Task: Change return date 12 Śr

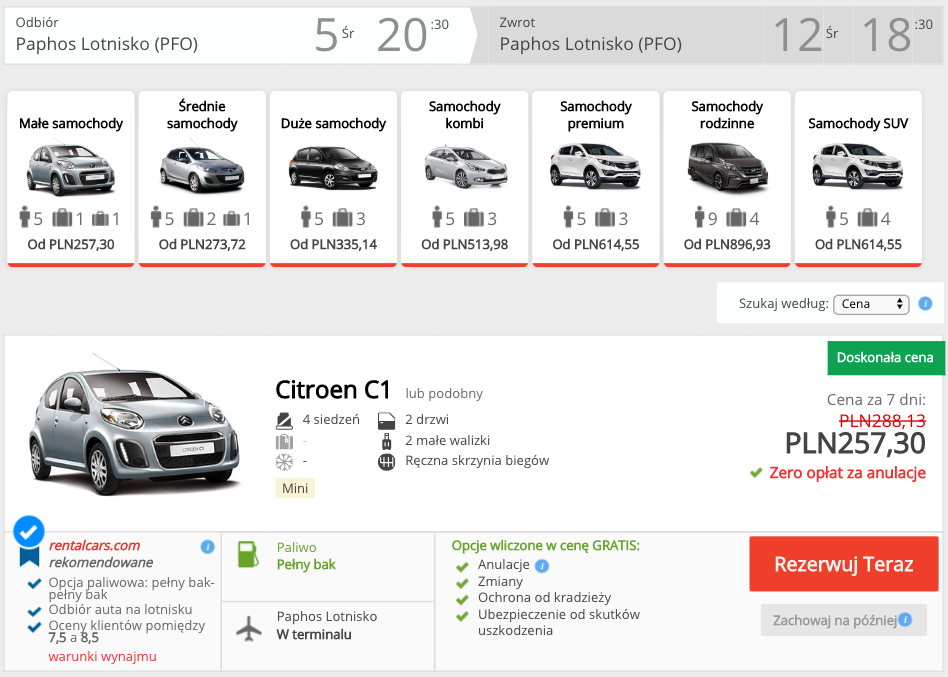Action: [808, 34]
